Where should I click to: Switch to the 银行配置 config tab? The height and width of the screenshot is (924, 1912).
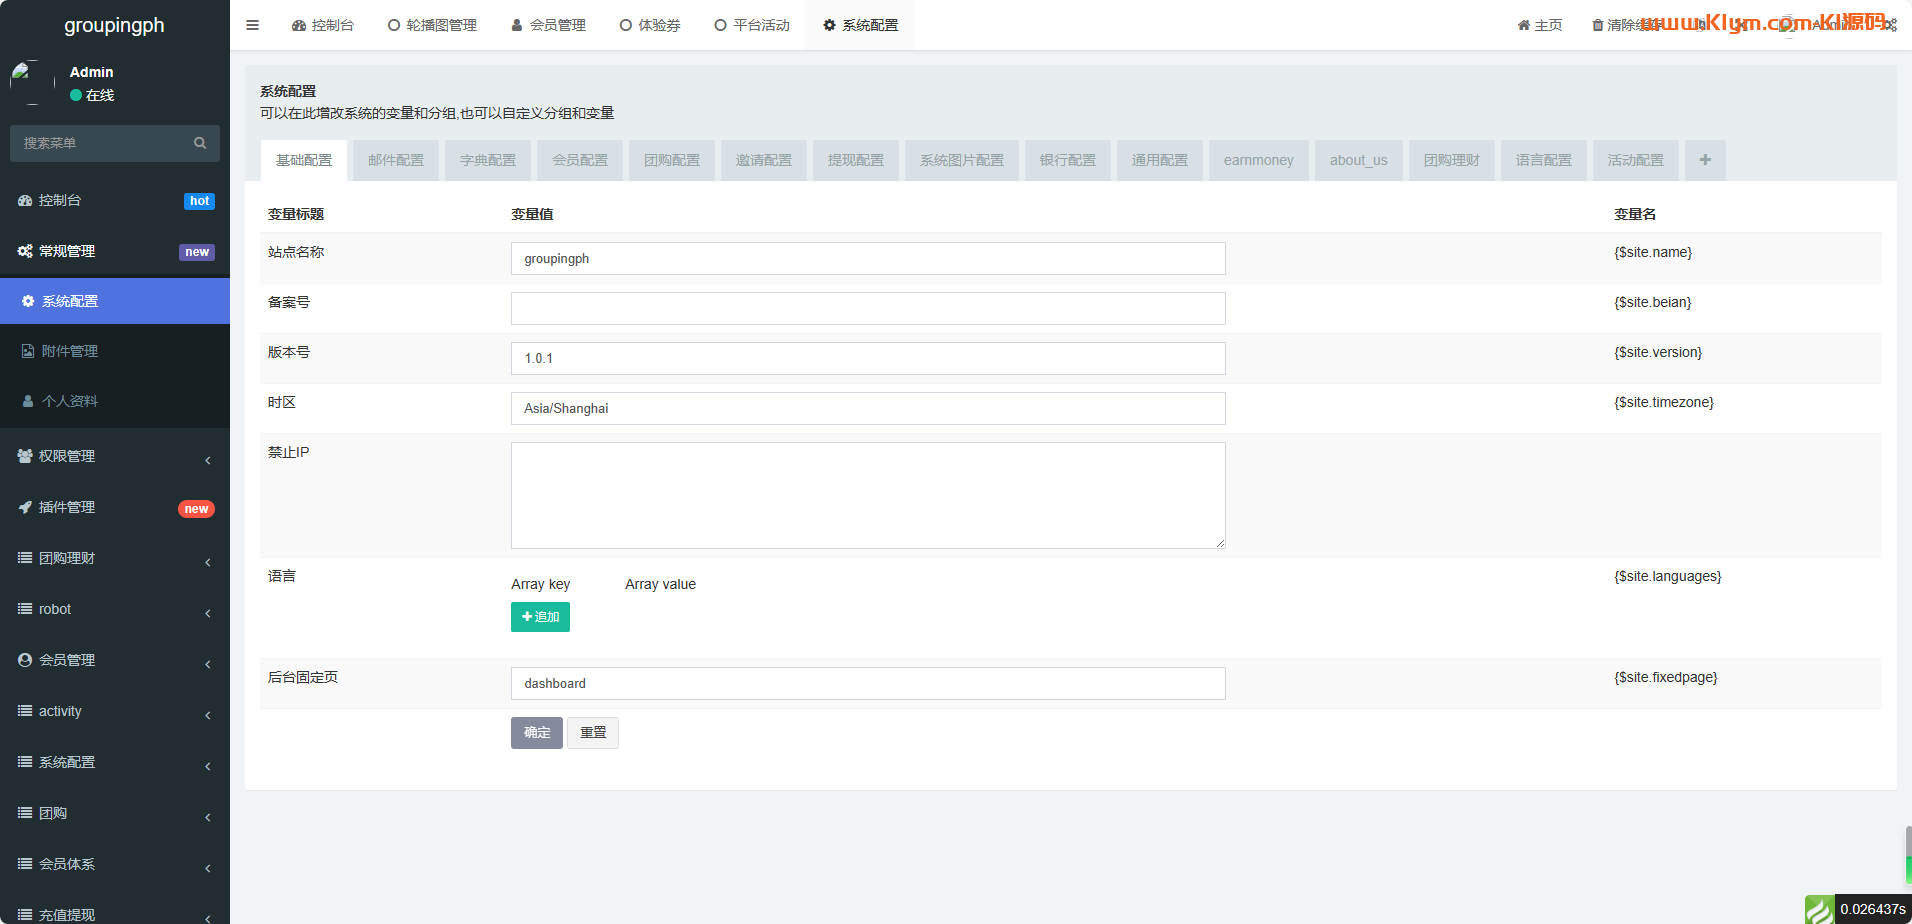[1068, 160]
